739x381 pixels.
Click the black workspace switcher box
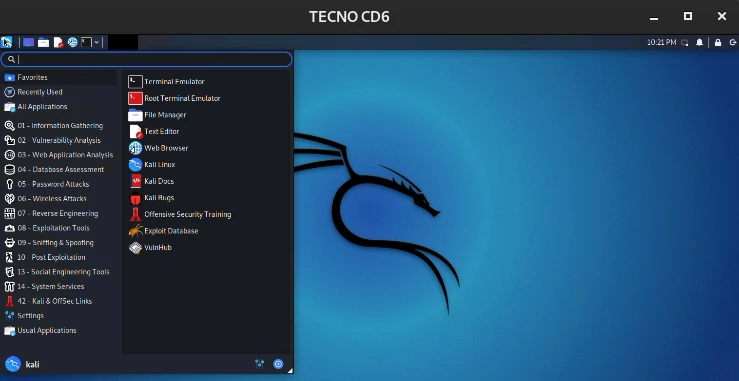point(123,42)
